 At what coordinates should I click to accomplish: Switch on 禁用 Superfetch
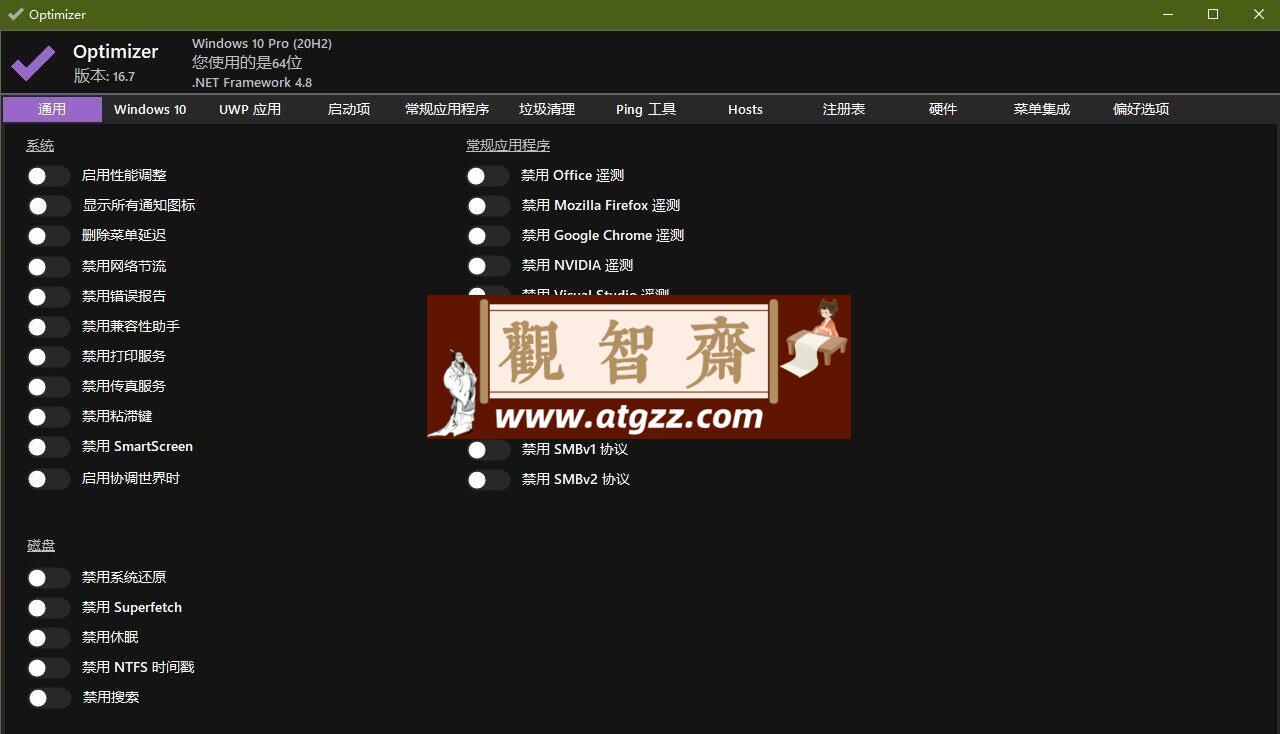pyautogui.click(x=48, y=608)
